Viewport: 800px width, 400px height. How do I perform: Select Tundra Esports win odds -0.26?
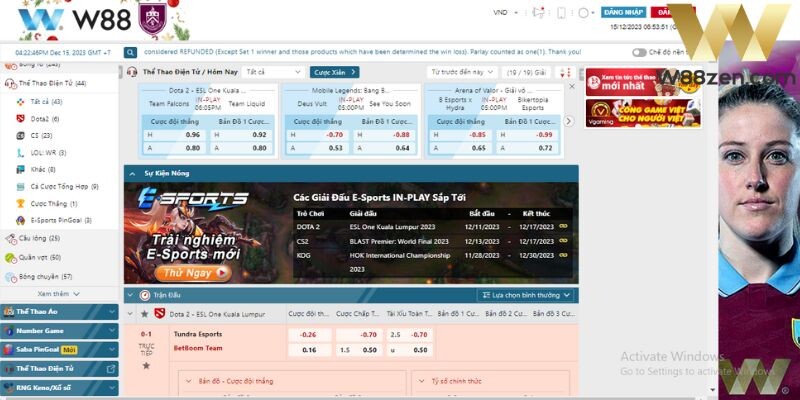coord(310,335)
